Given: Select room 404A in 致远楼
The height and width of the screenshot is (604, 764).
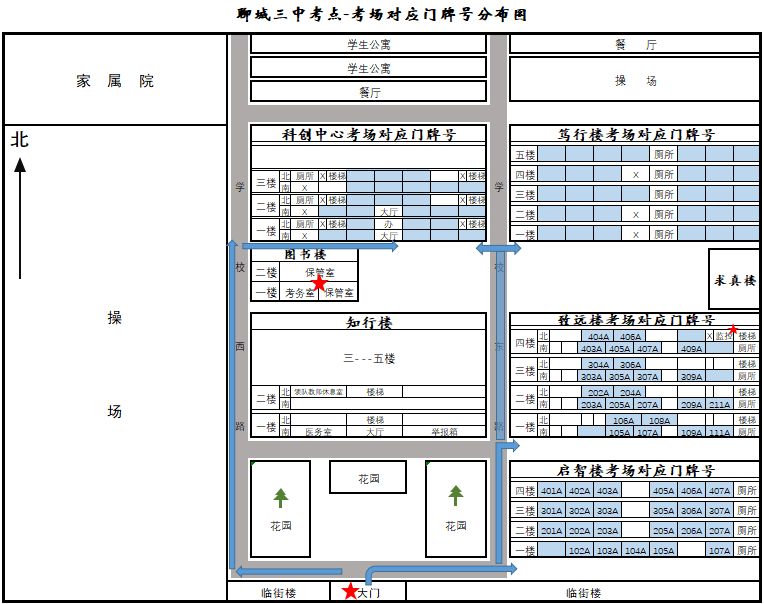Looking at the screenshot, I should click(597, 337).
